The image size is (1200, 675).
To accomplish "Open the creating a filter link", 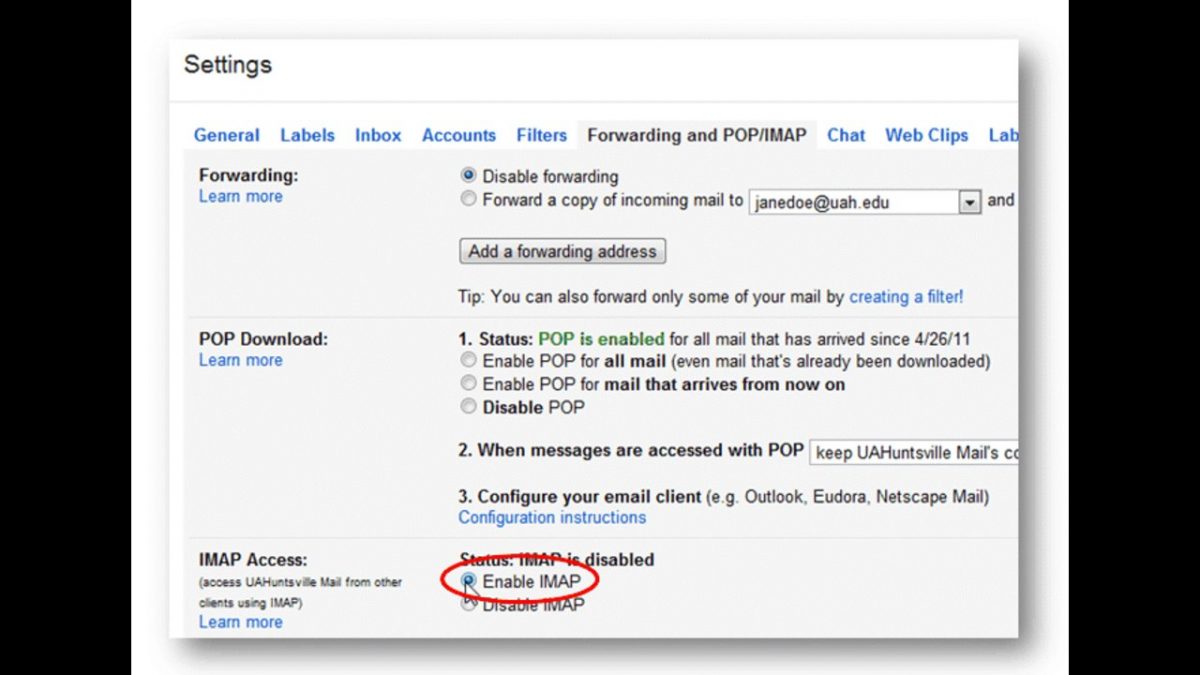I will 905,296.
